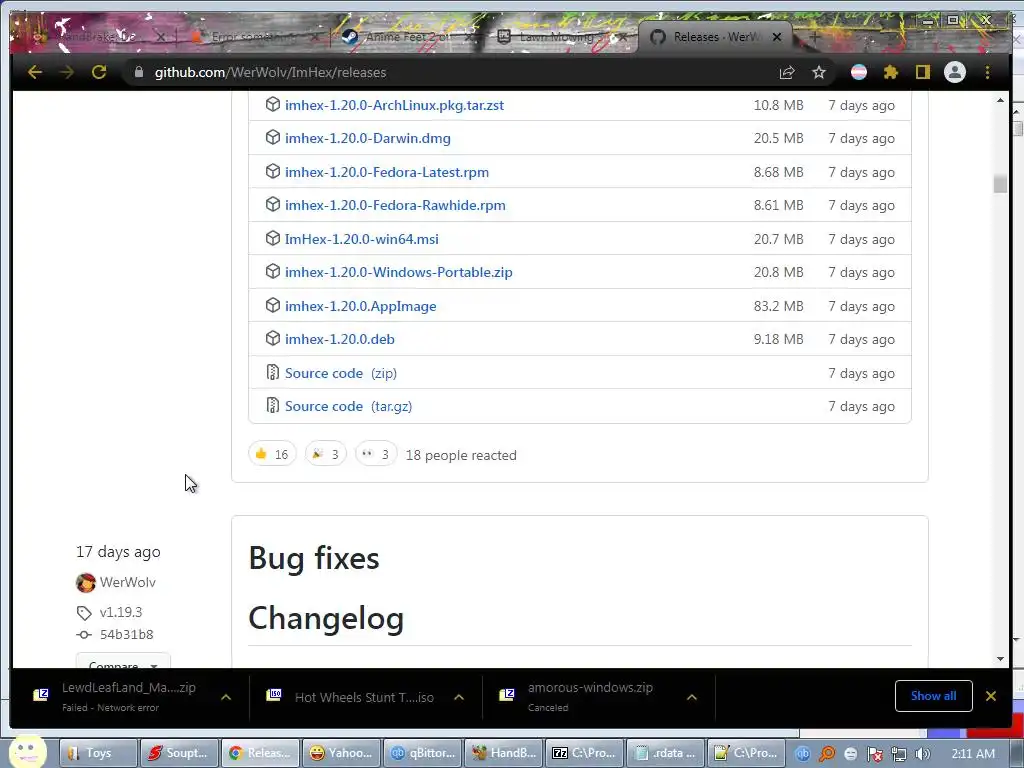Click the commit icon next to 54b31b8
The image size is (1024, 768).
84,635
